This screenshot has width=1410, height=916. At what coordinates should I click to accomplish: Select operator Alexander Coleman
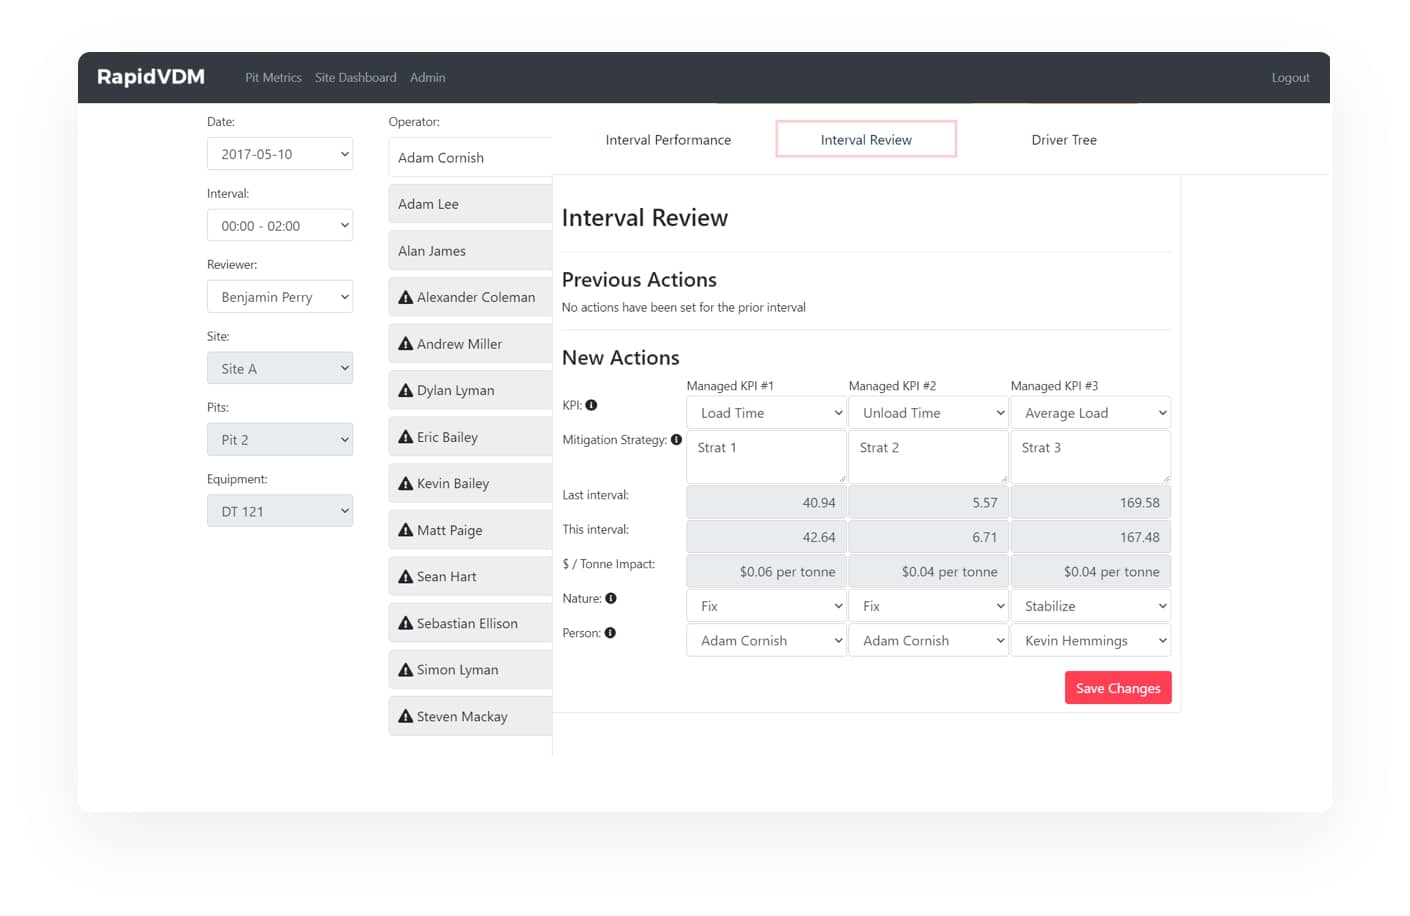[470, 297]
